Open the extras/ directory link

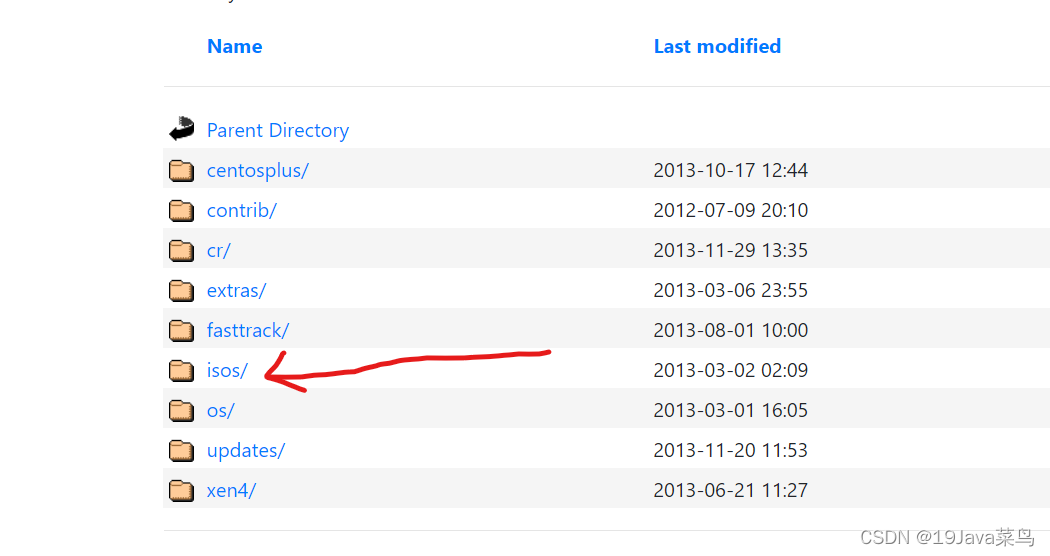(236, 290)
